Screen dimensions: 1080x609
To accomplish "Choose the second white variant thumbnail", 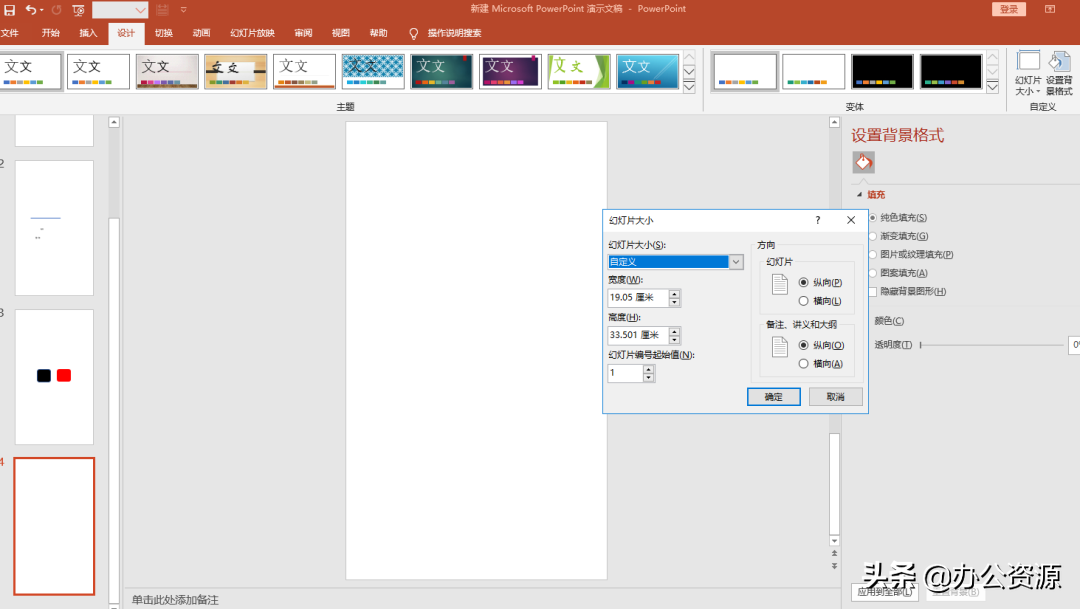I will (x=813, y=72).
